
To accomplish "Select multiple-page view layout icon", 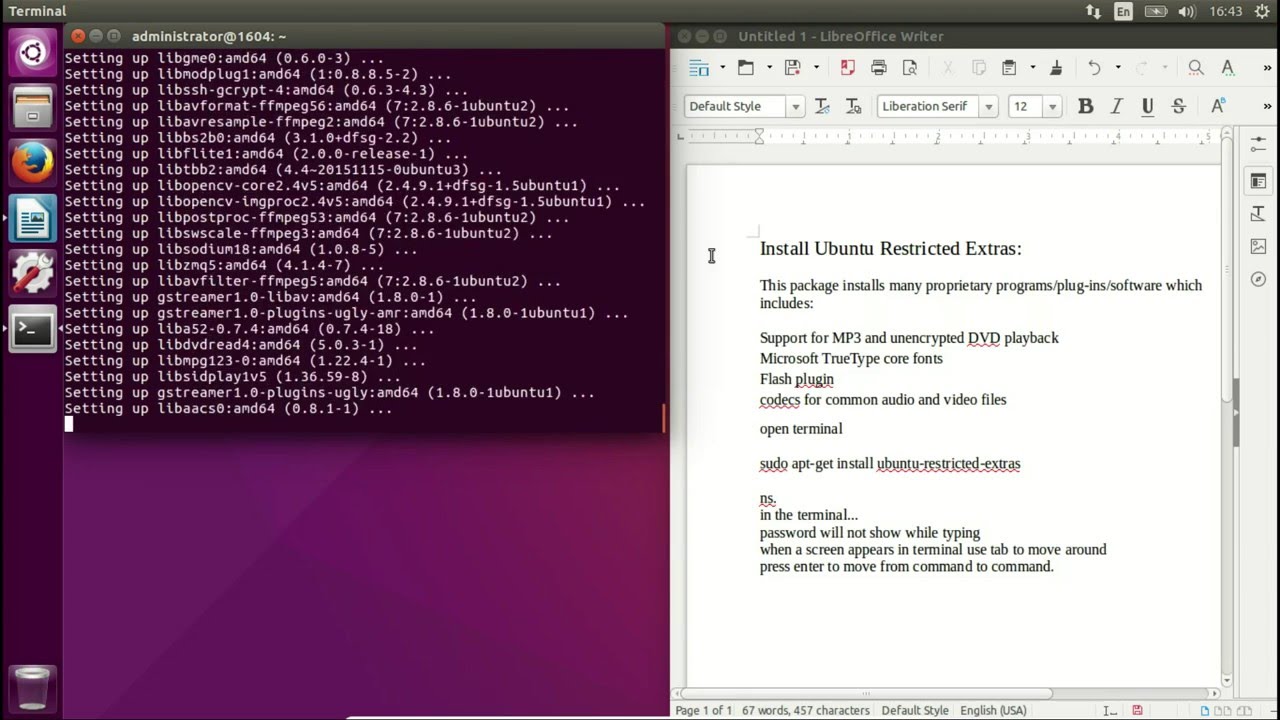I will click(1221, 710).
